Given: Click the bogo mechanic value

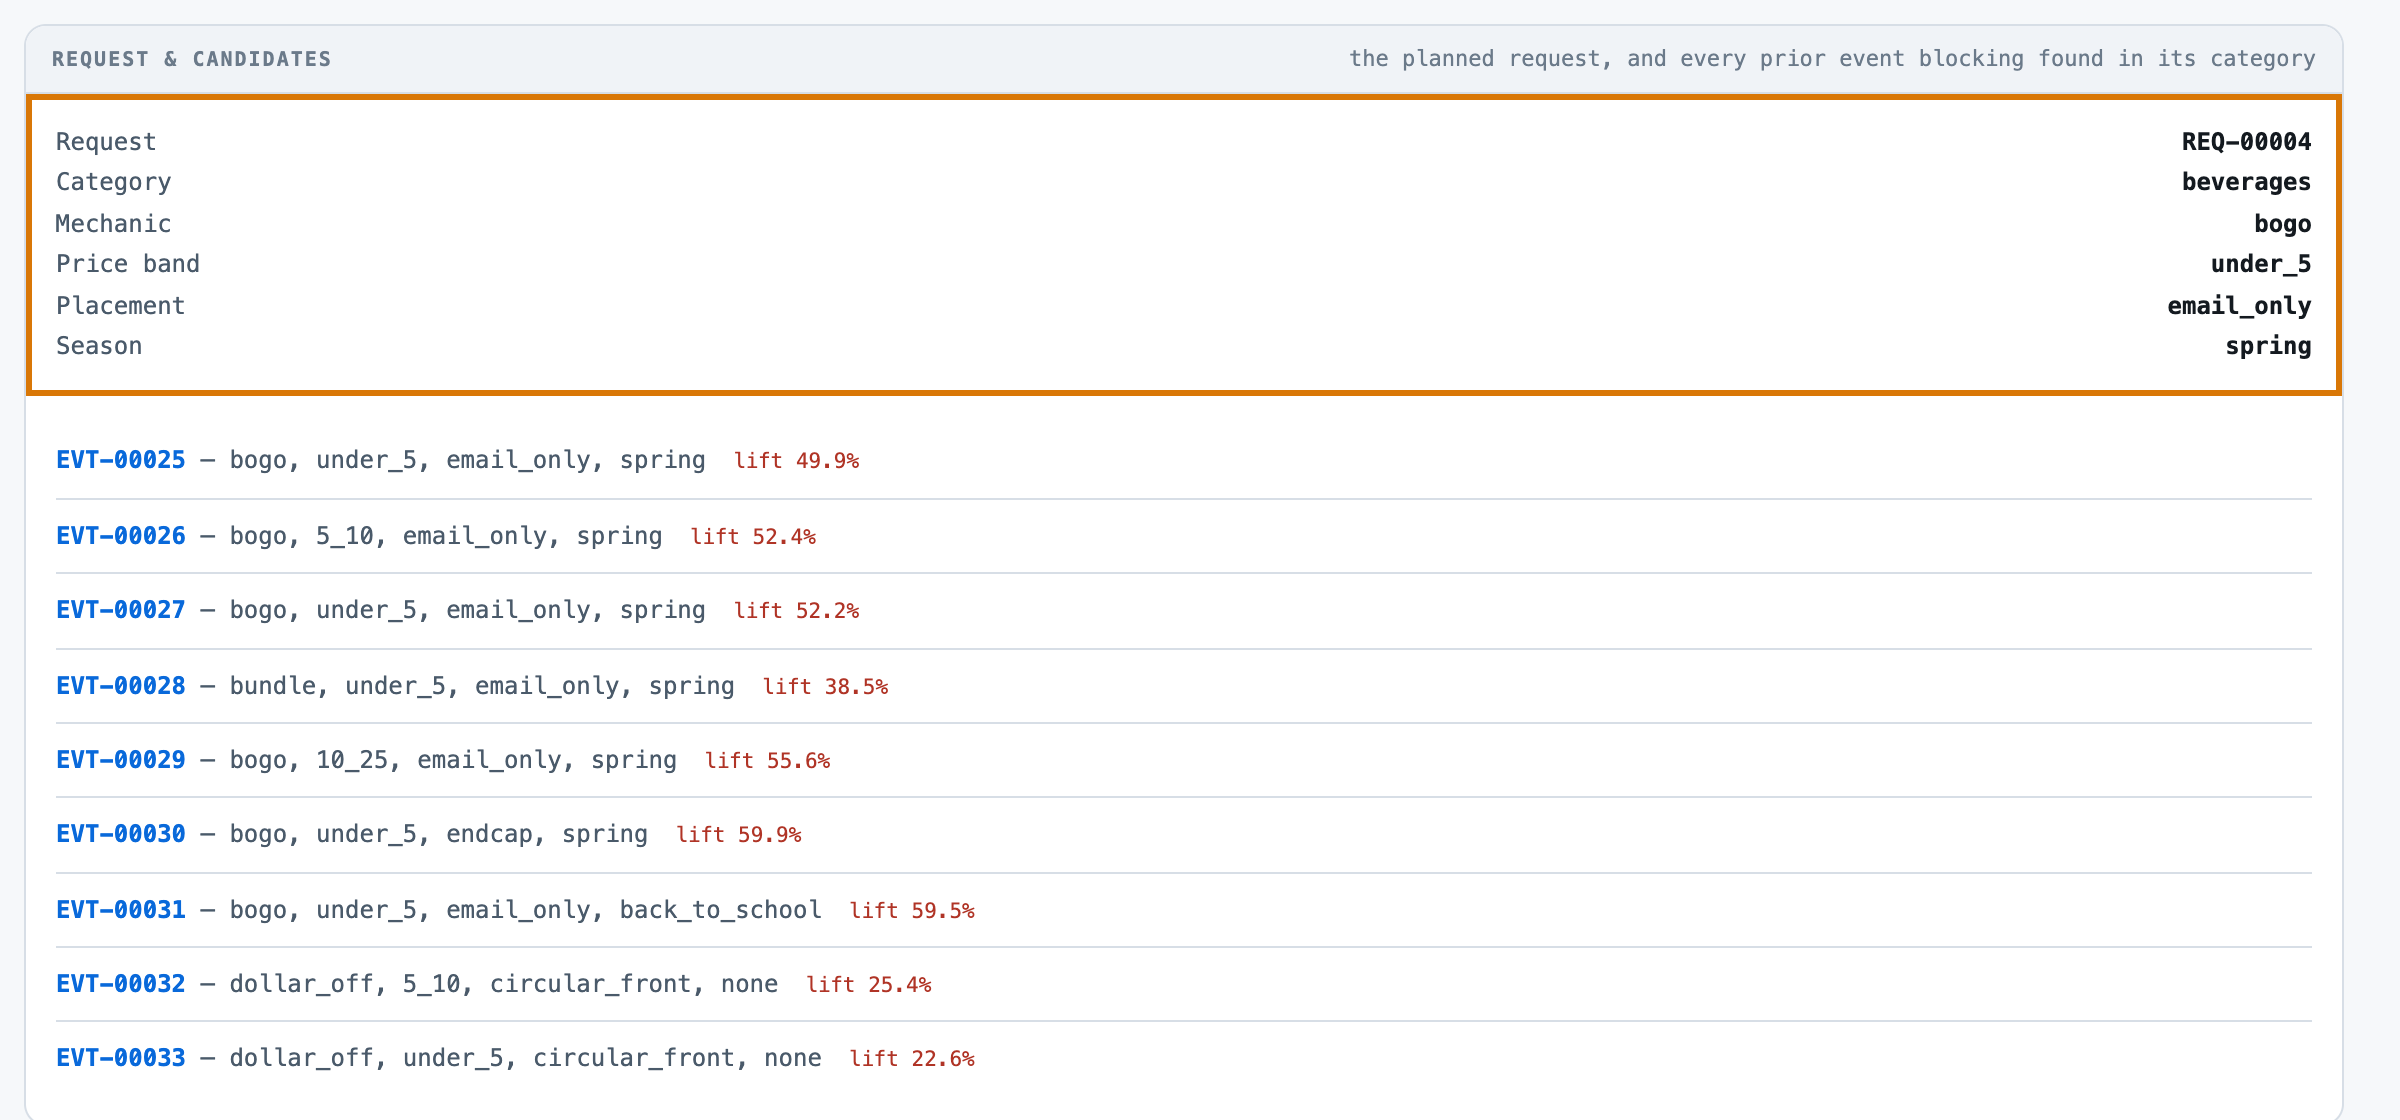Looking at the screenshot, I should pos(2282,224).
